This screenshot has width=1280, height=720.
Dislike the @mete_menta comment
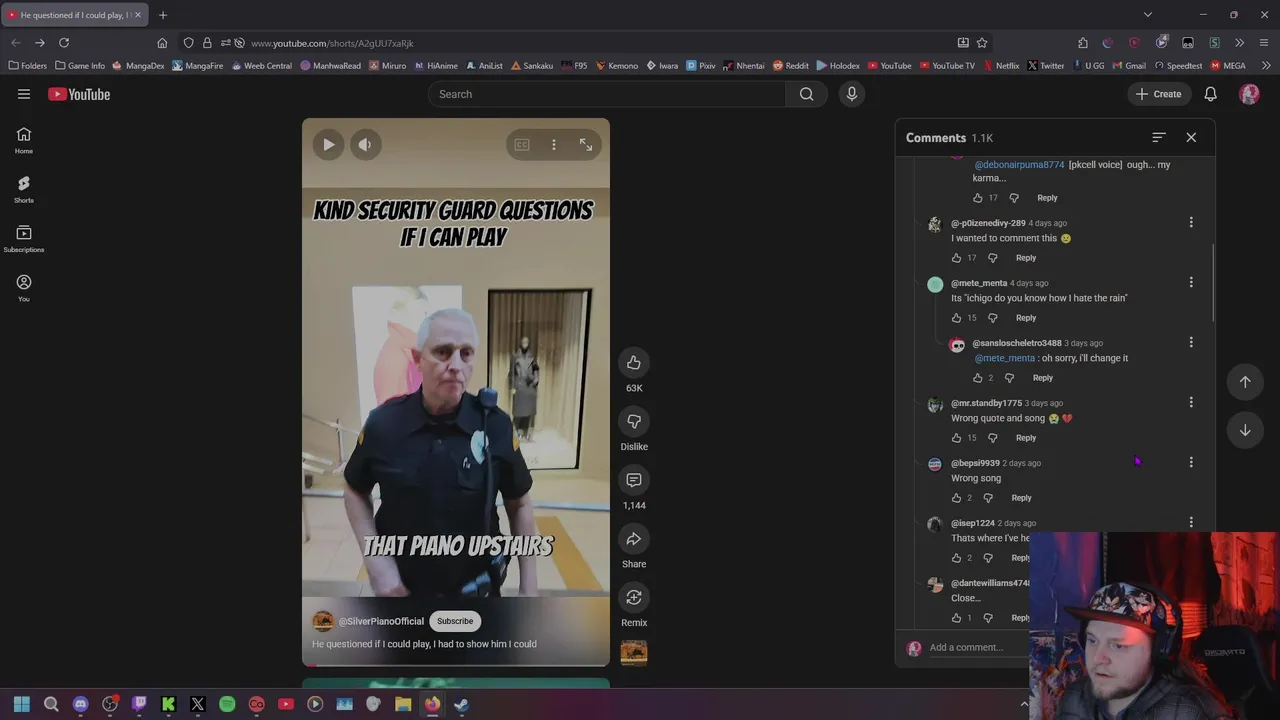tap(993, 318)
